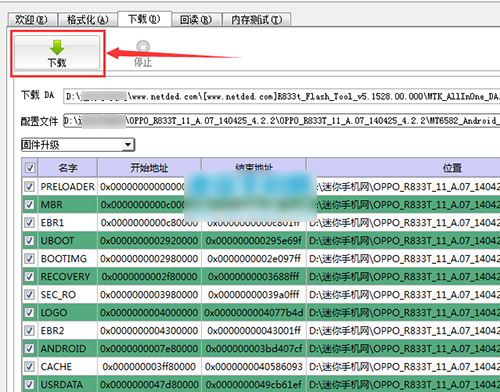This screenshot has width=500, height=392.
Task: Select the PRELOADER name cell
Action: (x=68, y=187)
